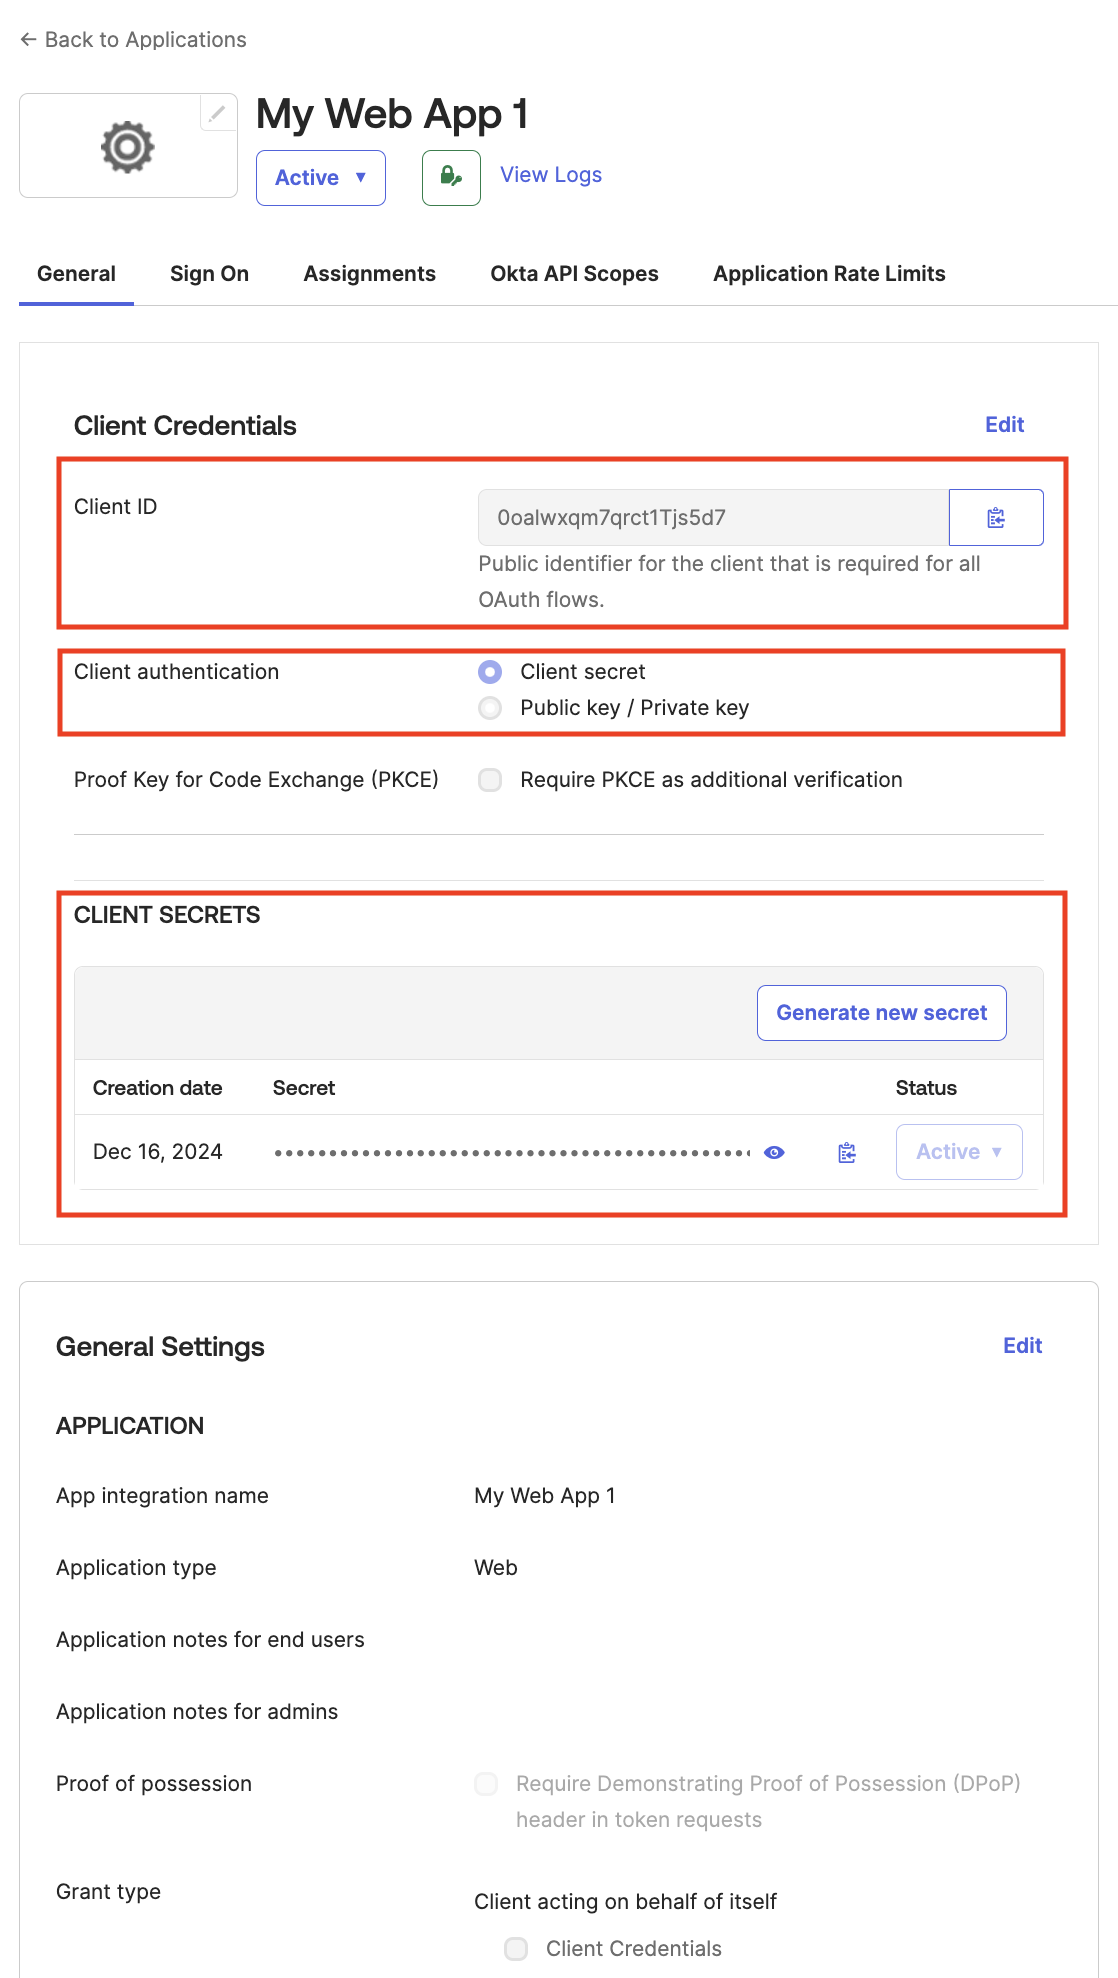Expand the secret's Active status dropdown

pyautogui.click(x=958, y=1152)
